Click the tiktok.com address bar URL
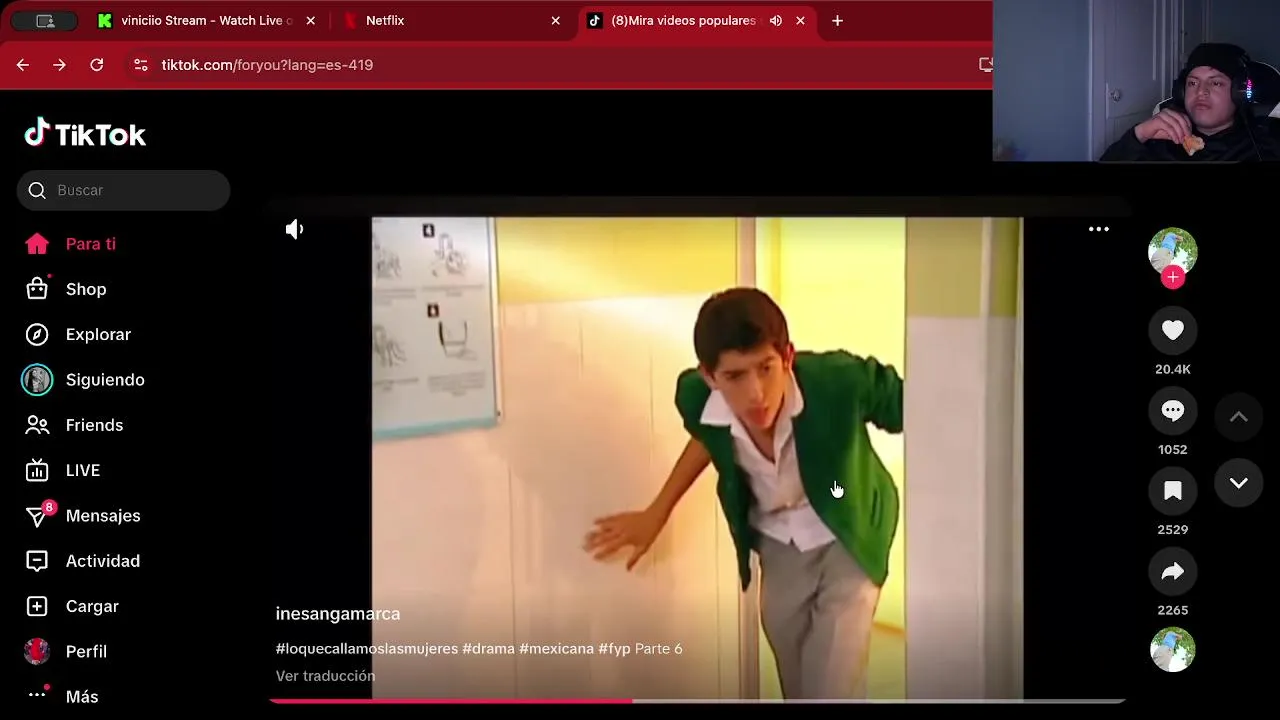This screenshot has width=1280, height=720. (267, 65)
